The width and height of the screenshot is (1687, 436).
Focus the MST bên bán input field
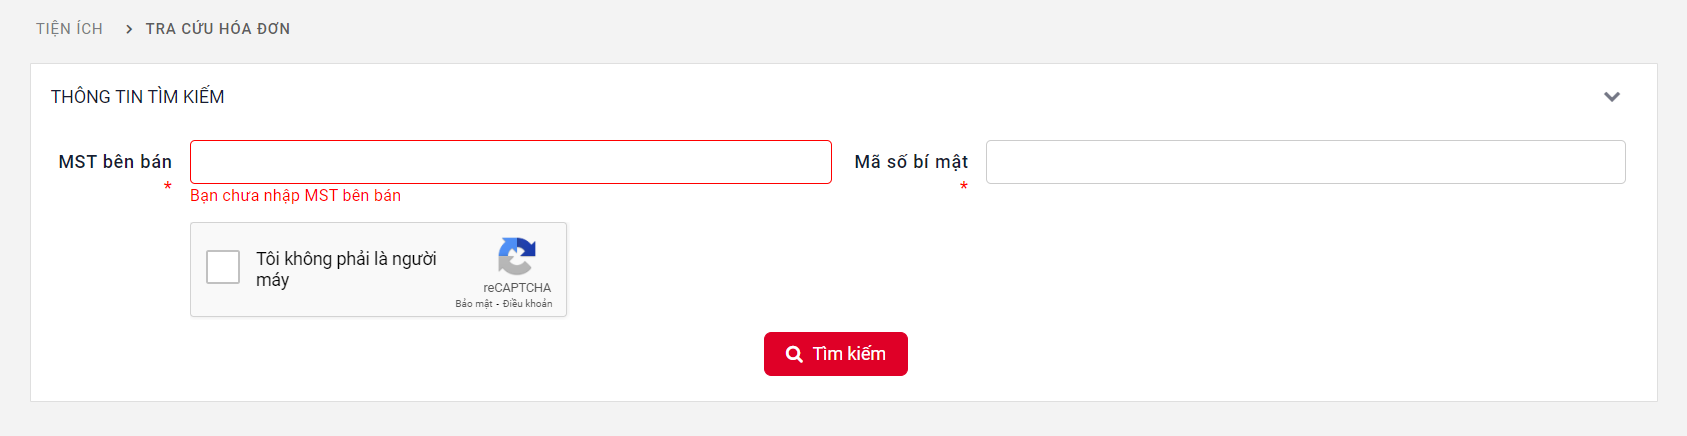coord(510,162)
